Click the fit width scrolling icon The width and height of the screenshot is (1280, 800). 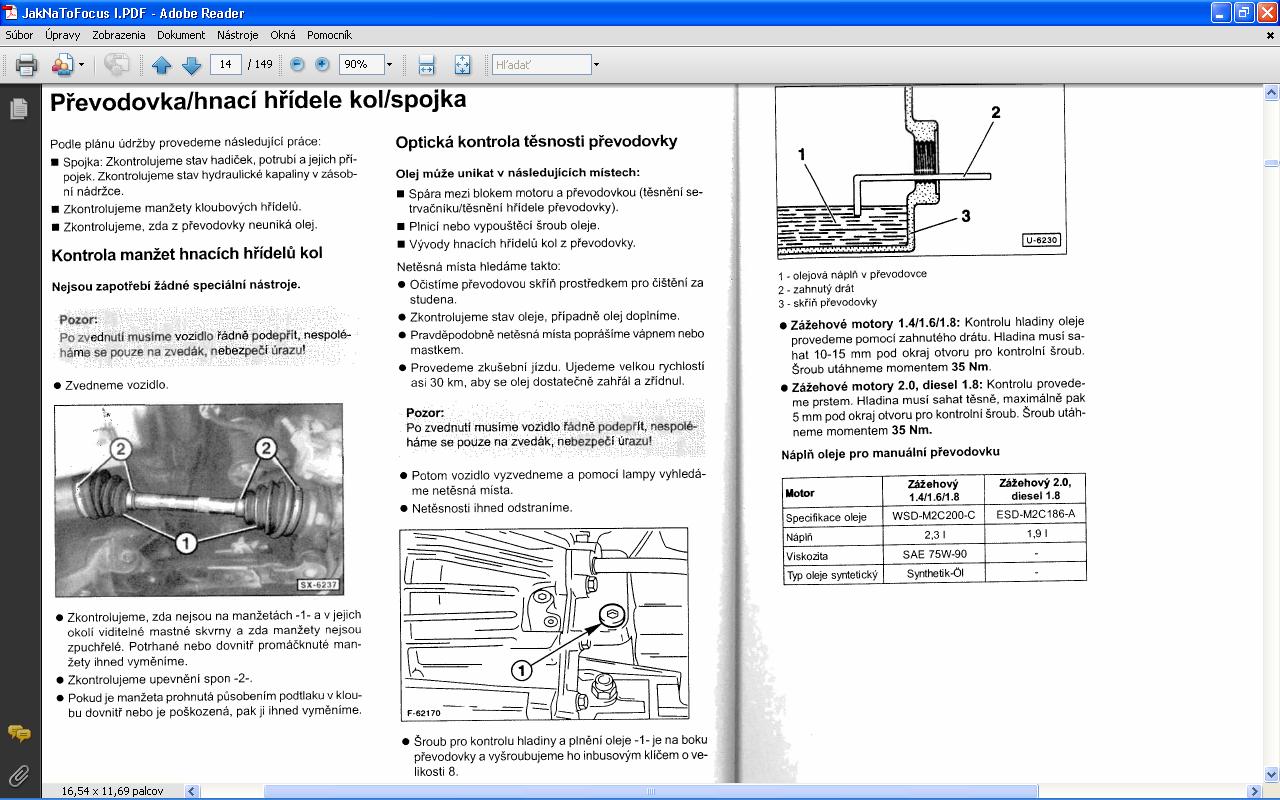426,65
